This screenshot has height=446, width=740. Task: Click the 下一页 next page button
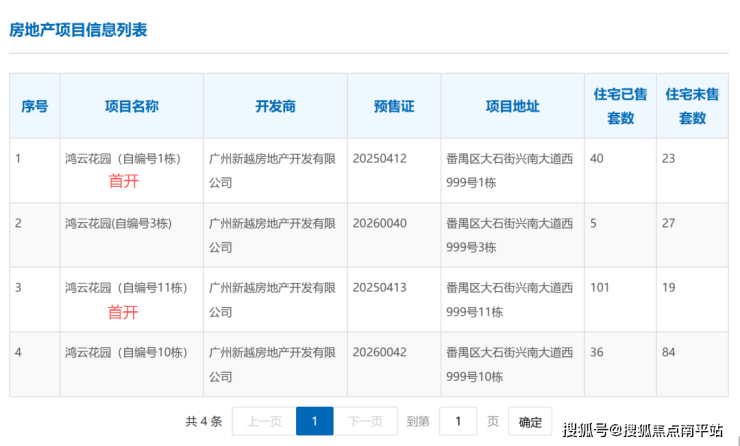(366, 421)
